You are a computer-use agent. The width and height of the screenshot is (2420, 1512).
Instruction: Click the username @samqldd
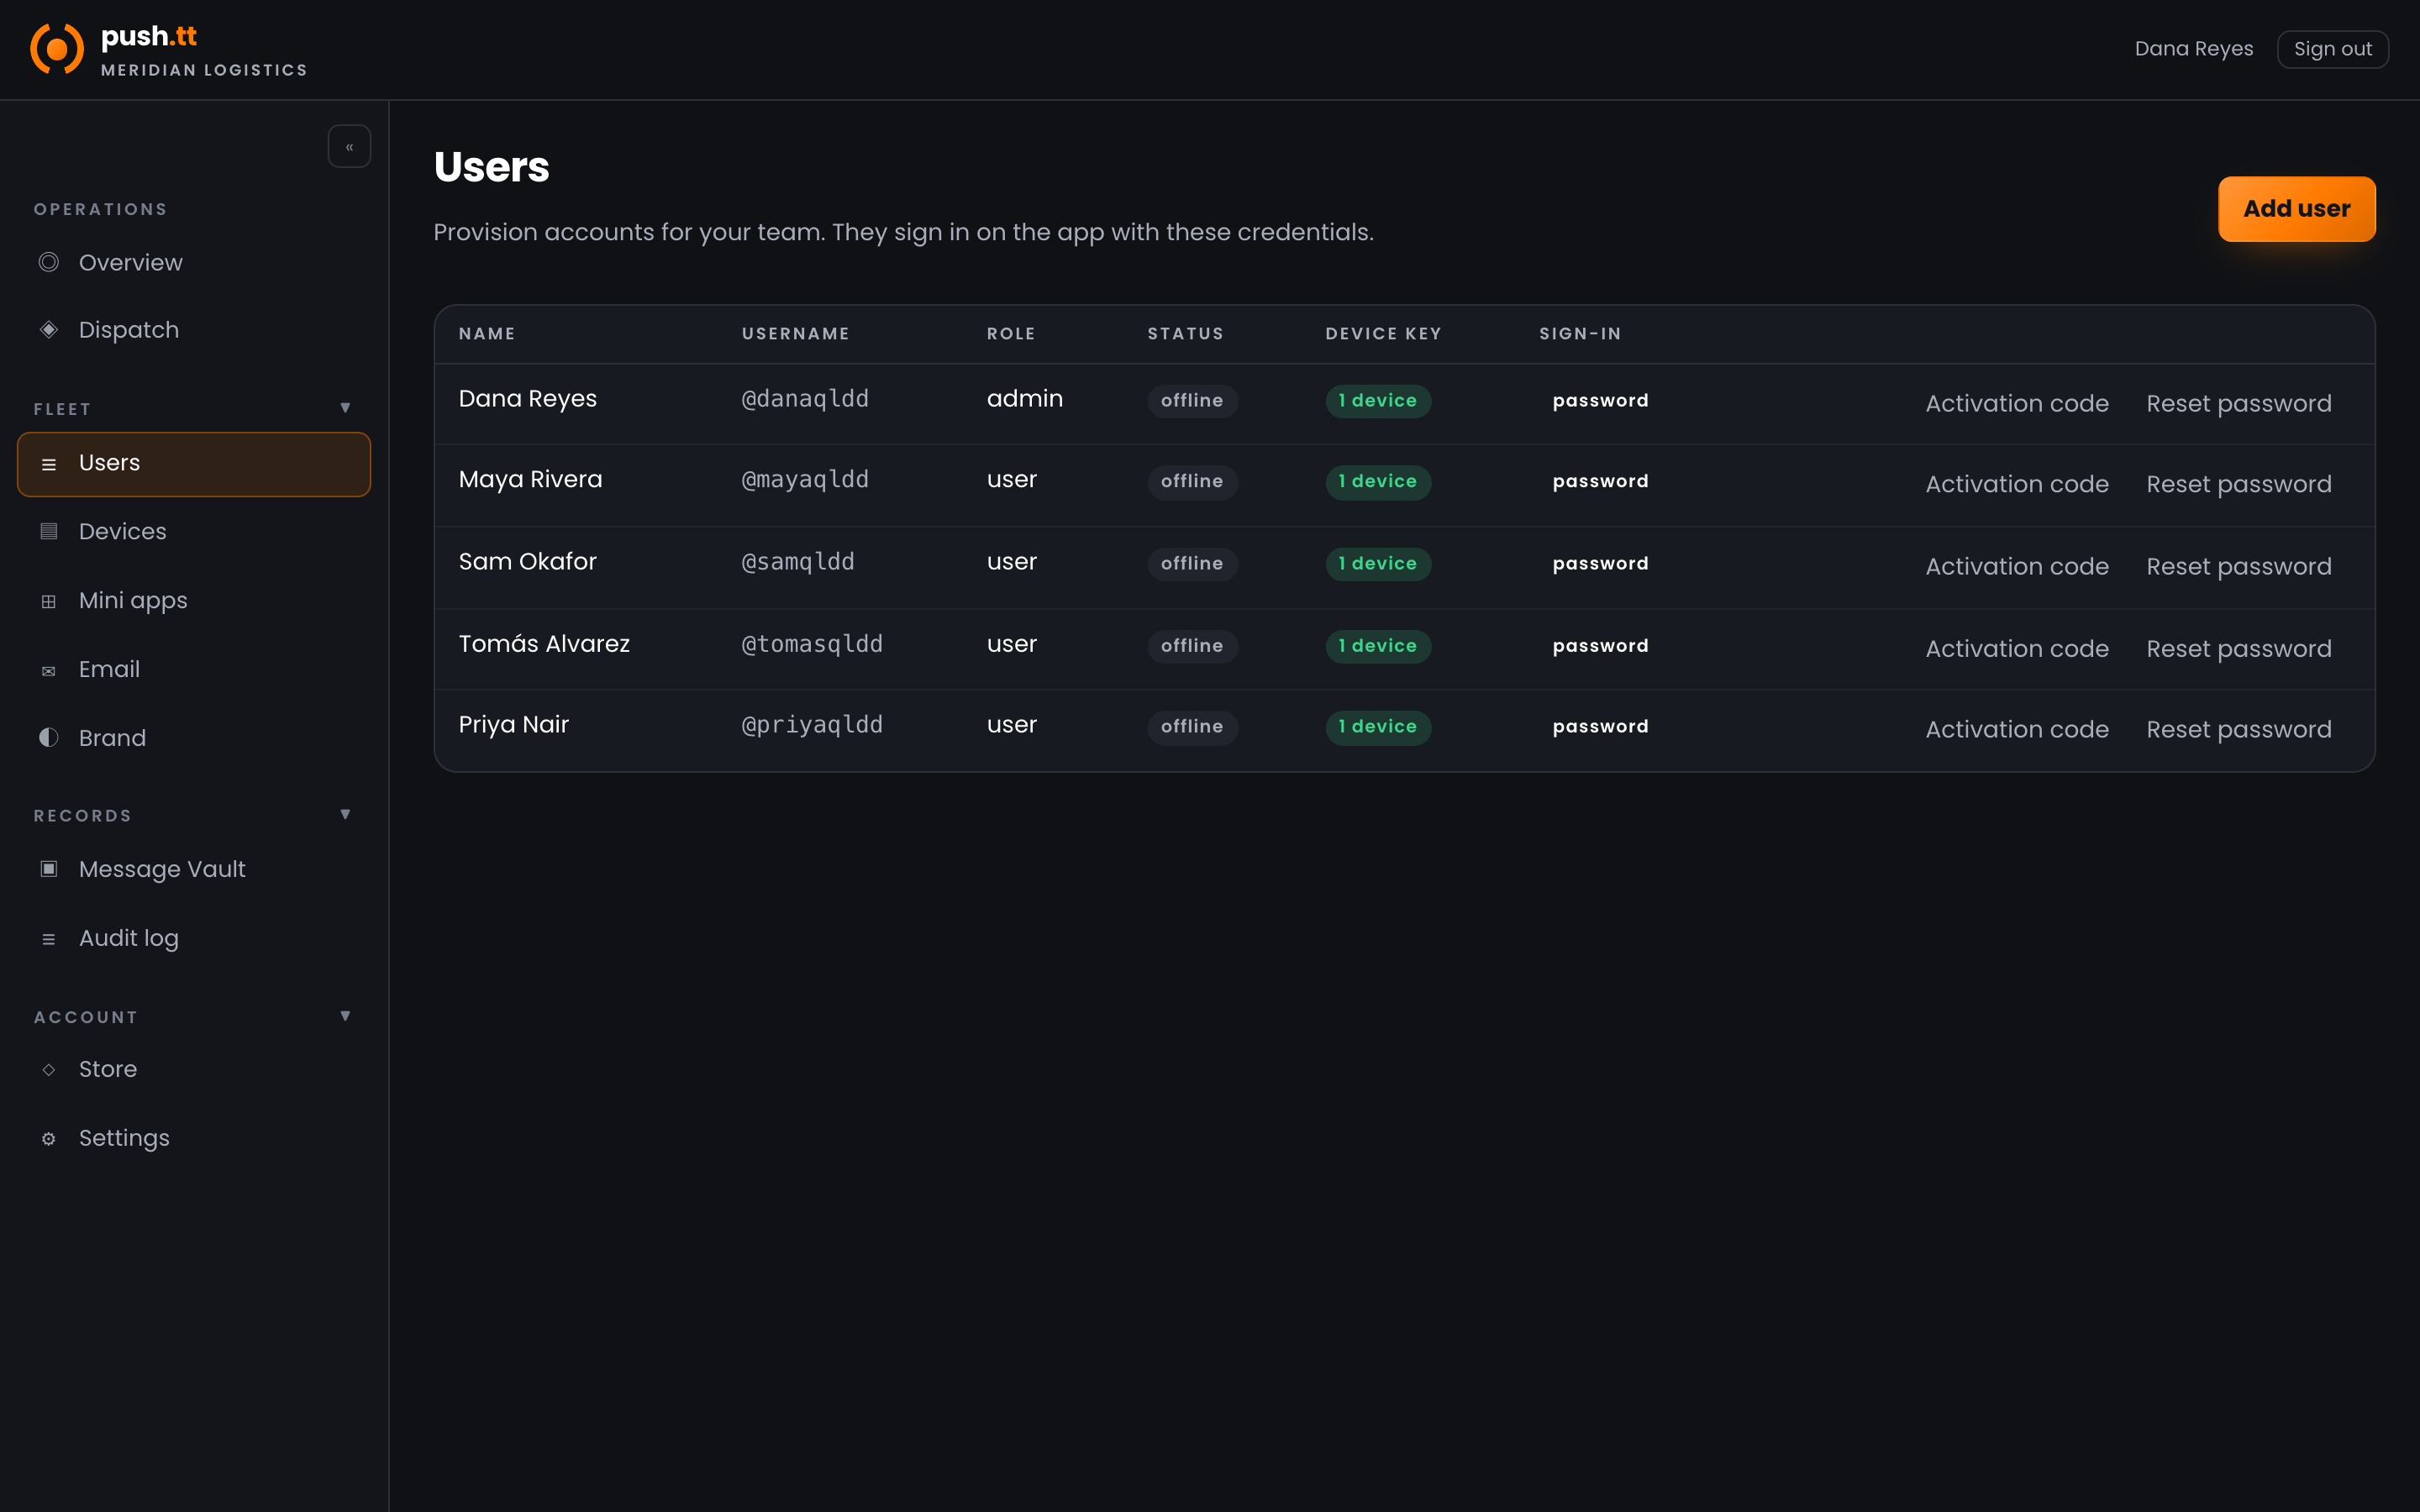point(798,562)
